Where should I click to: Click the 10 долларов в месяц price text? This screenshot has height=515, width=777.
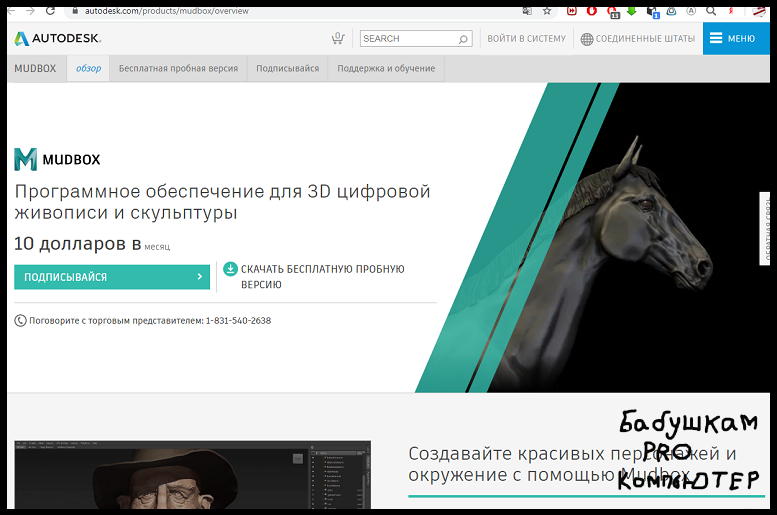(92, 244)
